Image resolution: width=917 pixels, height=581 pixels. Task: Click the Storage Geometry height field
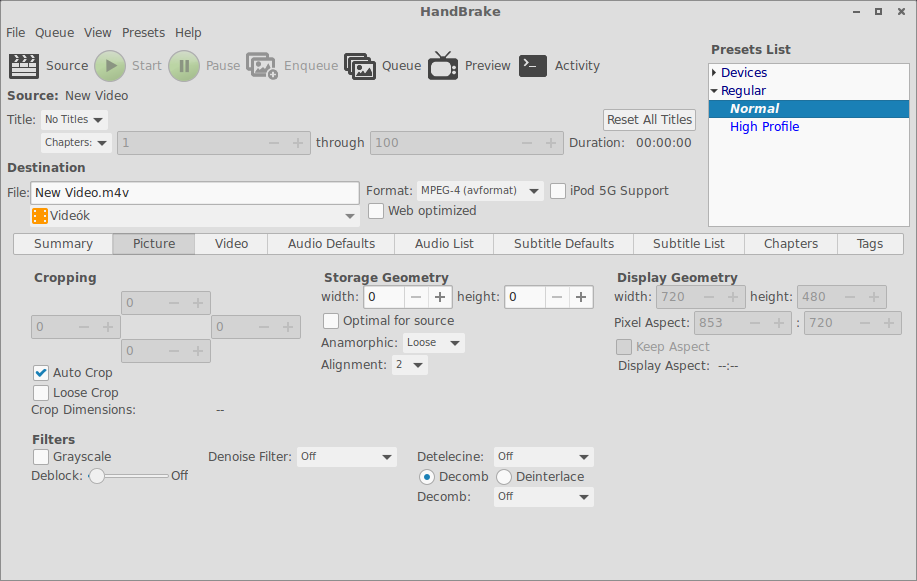(525, 297)
